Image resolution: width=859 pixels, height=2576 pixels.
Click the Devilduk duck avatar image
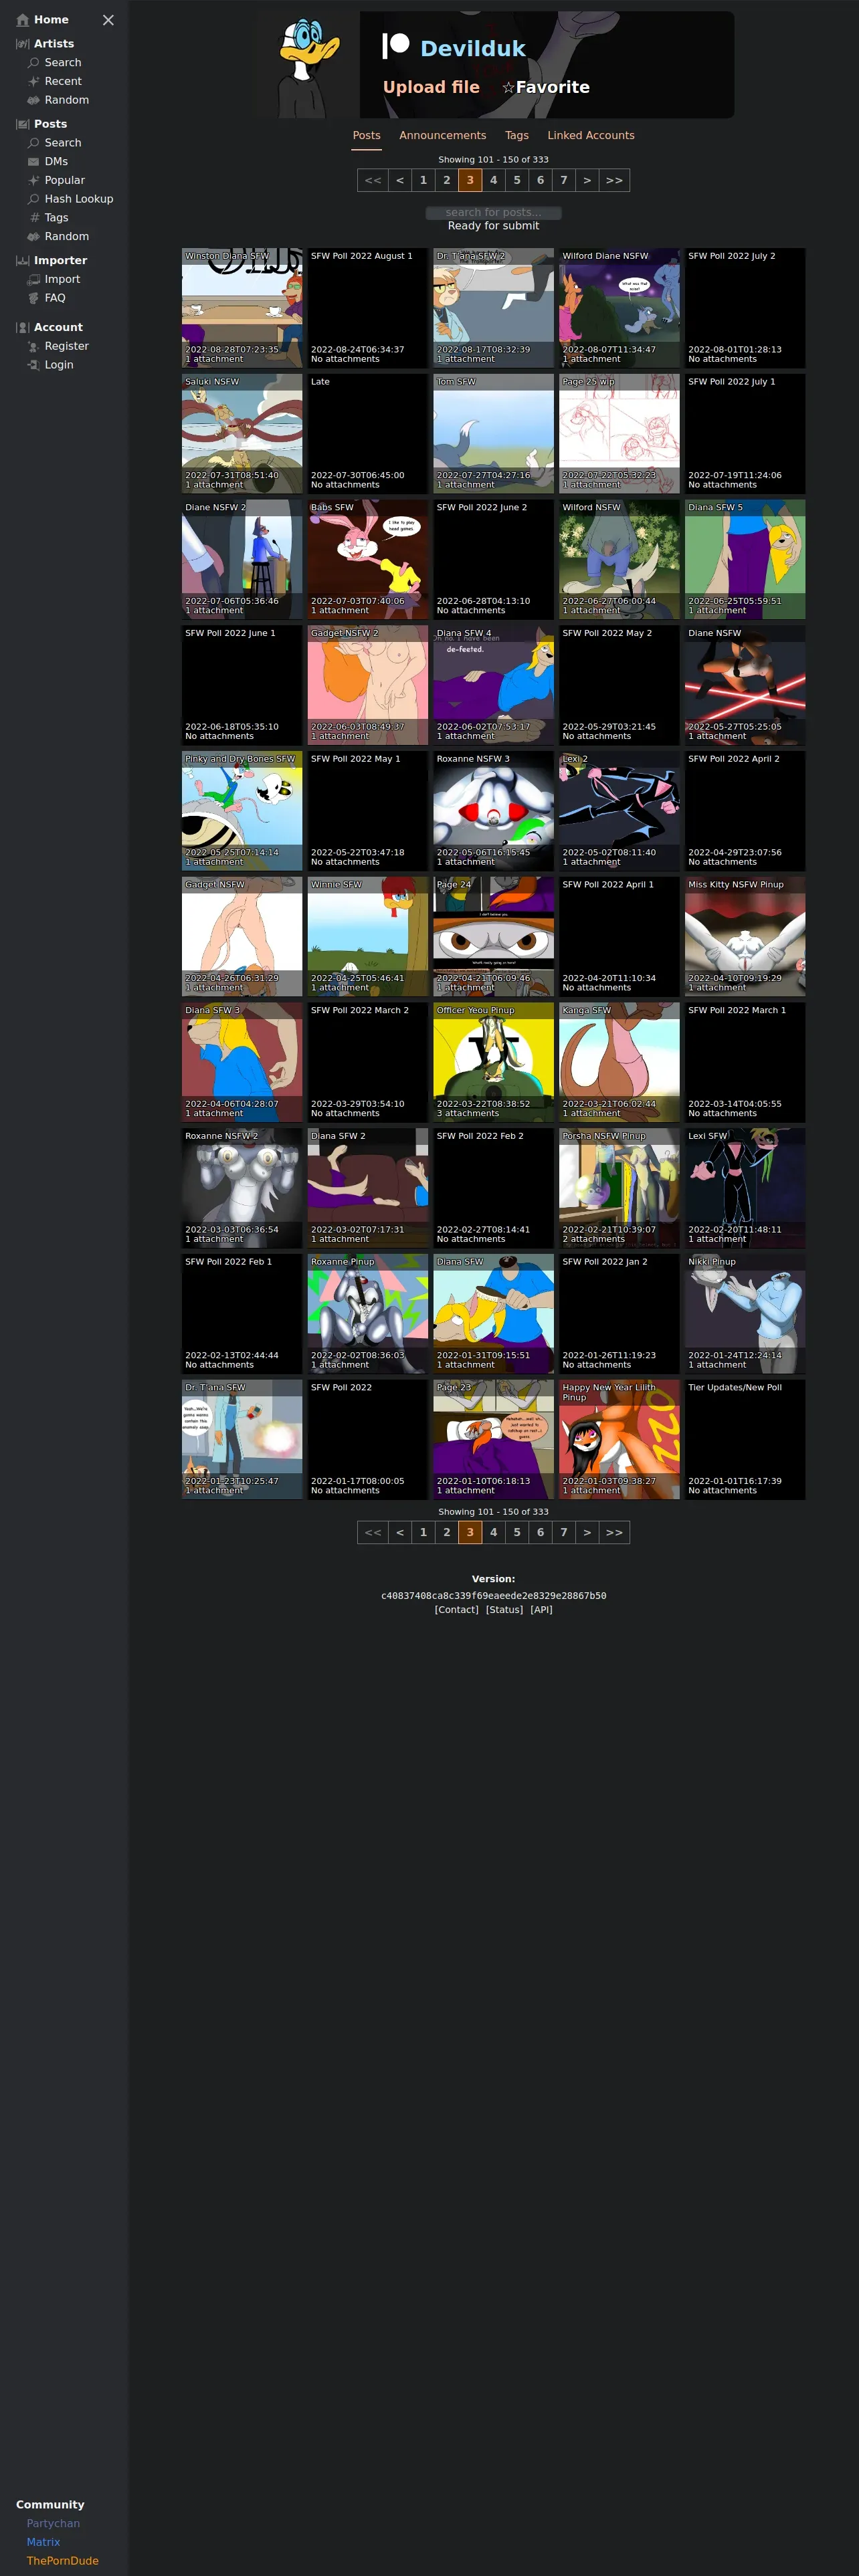(306, 65)
